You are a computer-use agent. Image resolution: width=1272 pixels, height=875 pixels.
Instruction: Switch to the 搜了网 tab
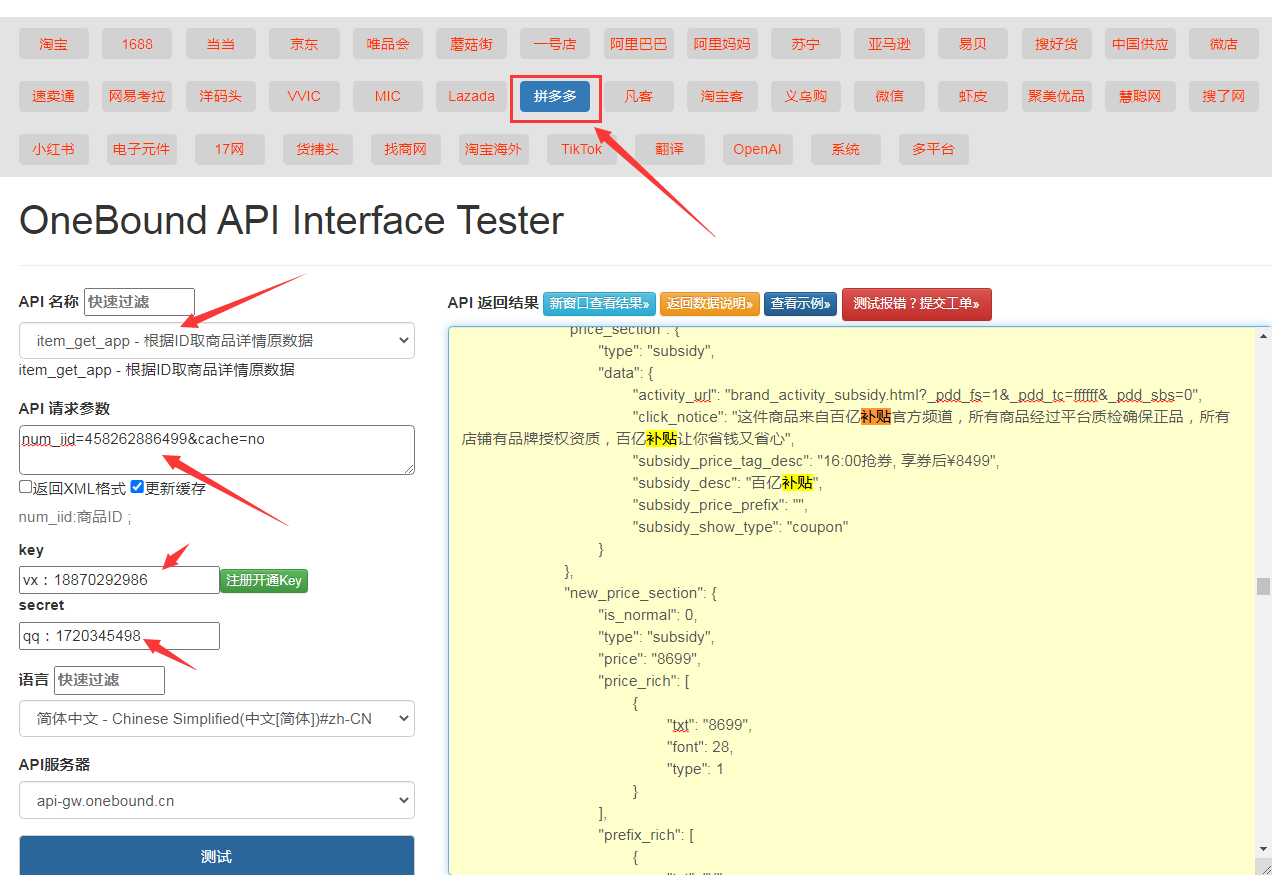point(1224,96)
